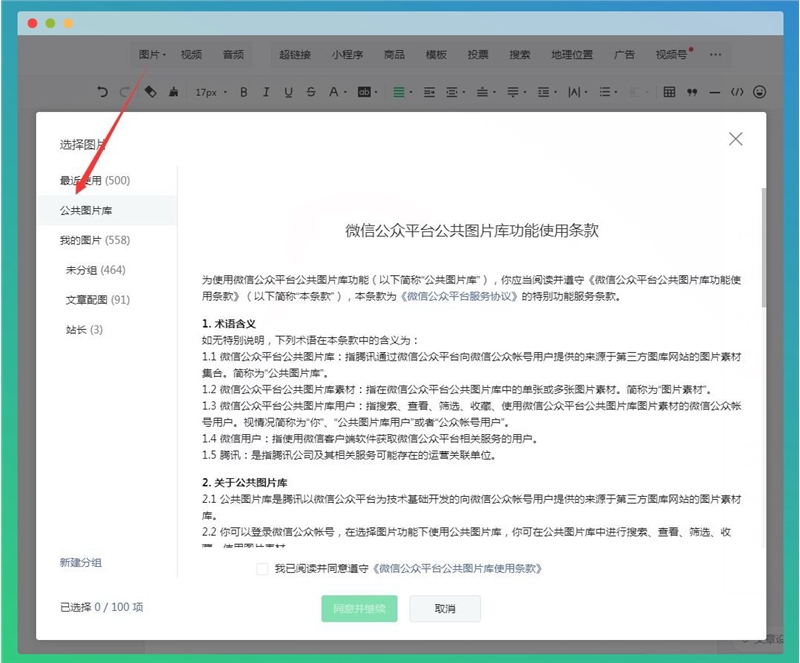Select 小程序 in the insert bar
The height and width of the screenshot is (663, 800).
(347, 55)
